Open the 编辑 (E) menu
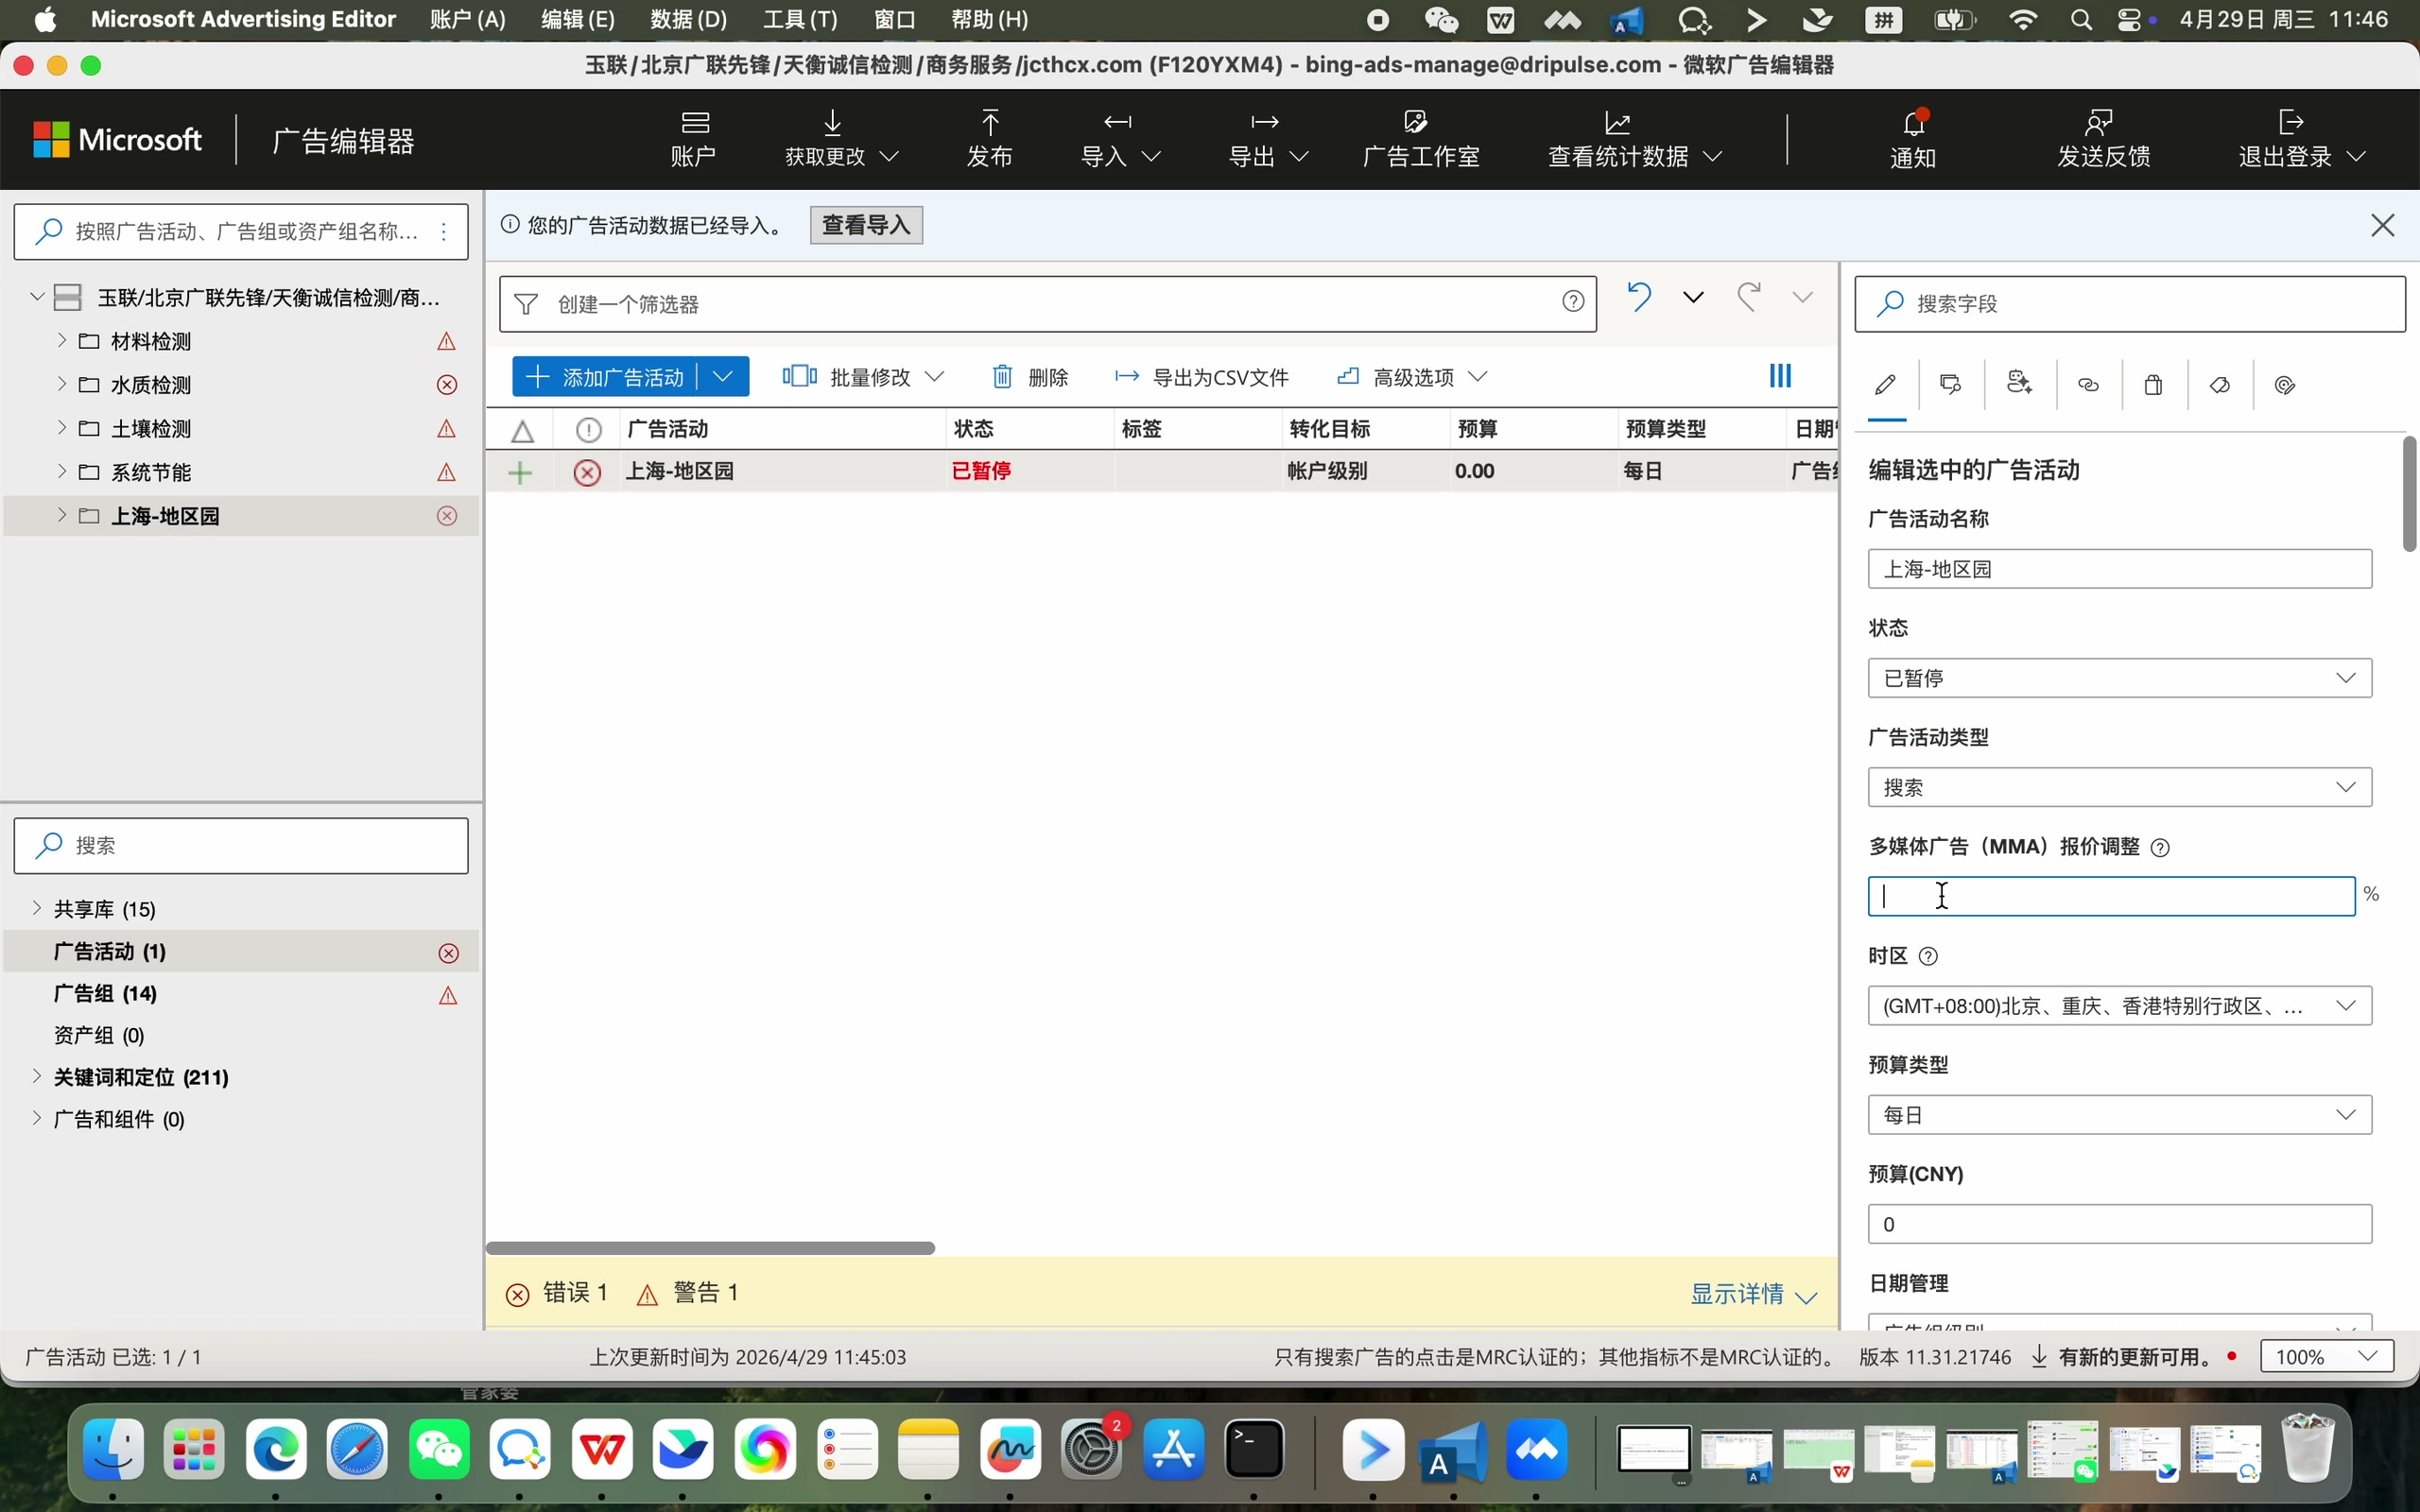The width and height of the screenshot is (2420, 1512). click(577, 19)
